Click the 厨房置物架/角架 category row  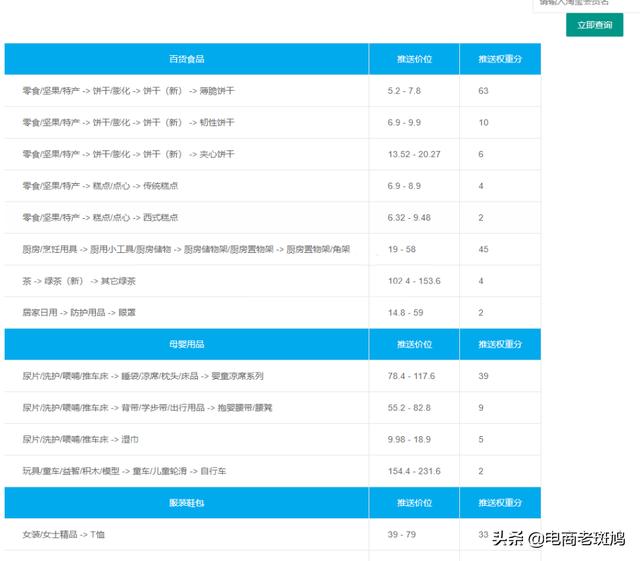click(273, 249)
